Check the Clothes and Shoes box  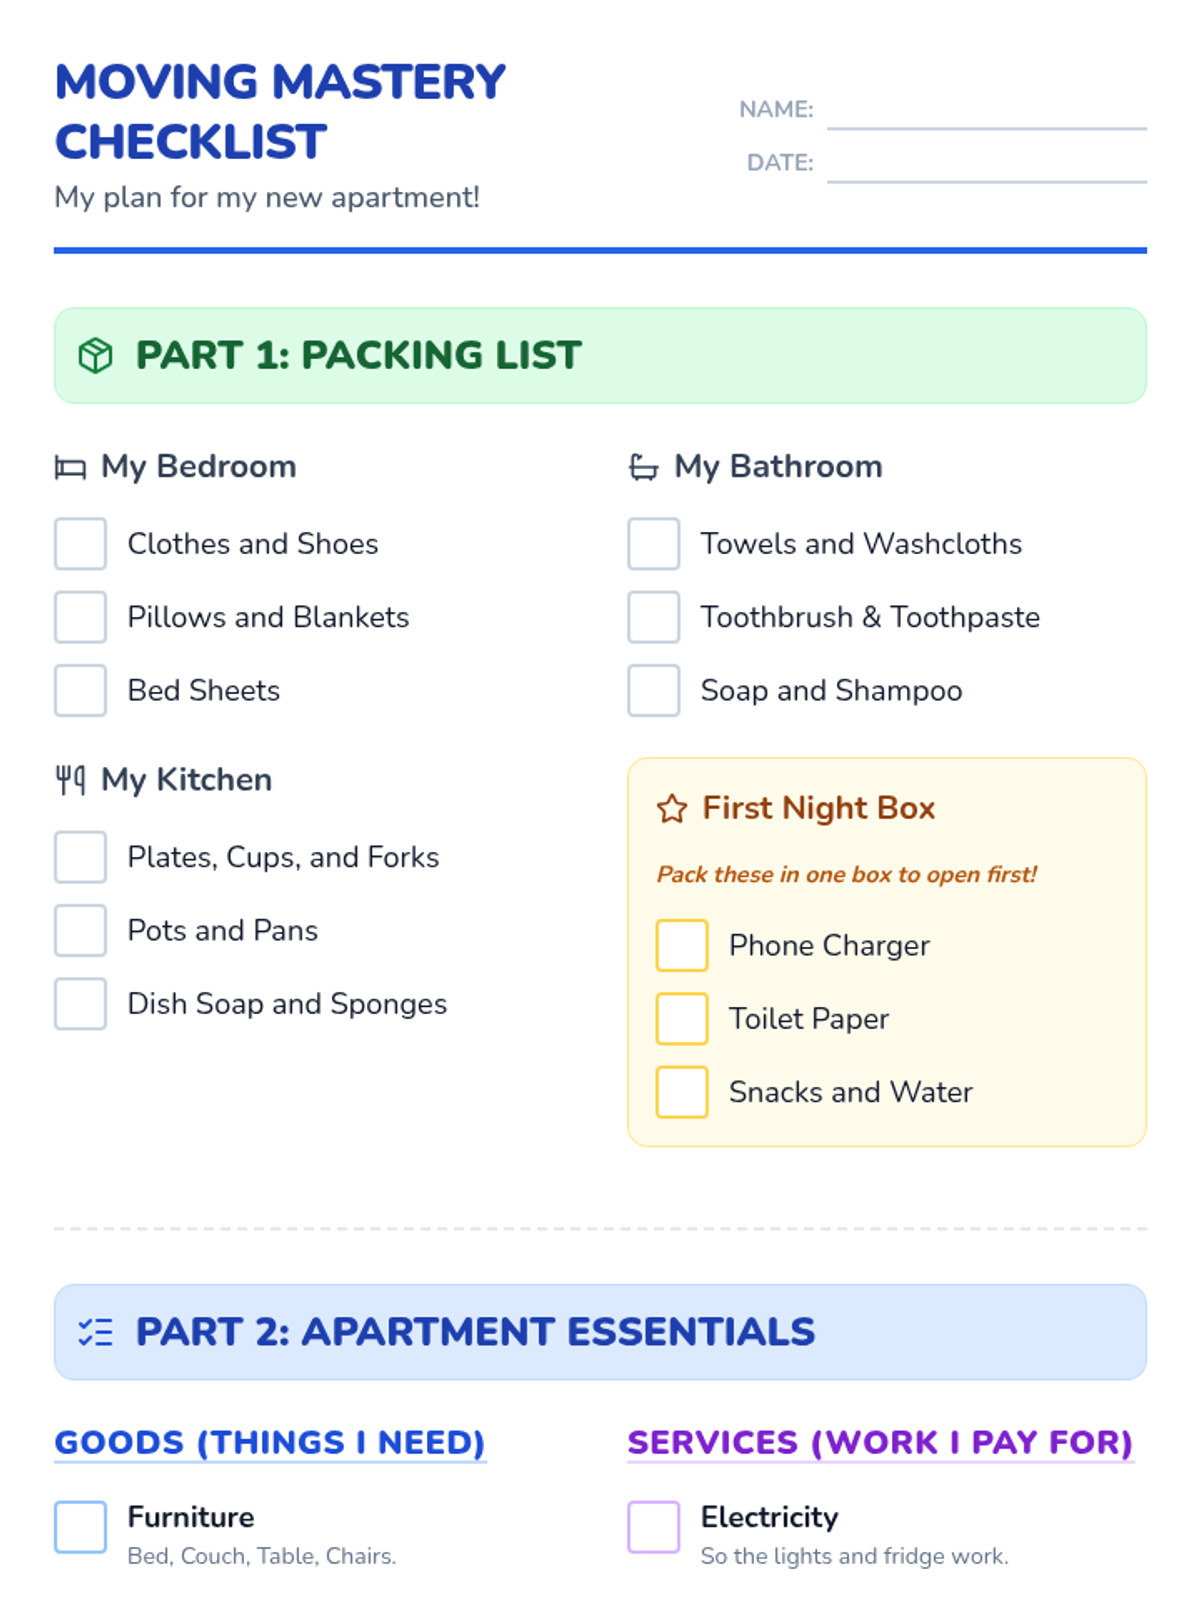(80, 543)
